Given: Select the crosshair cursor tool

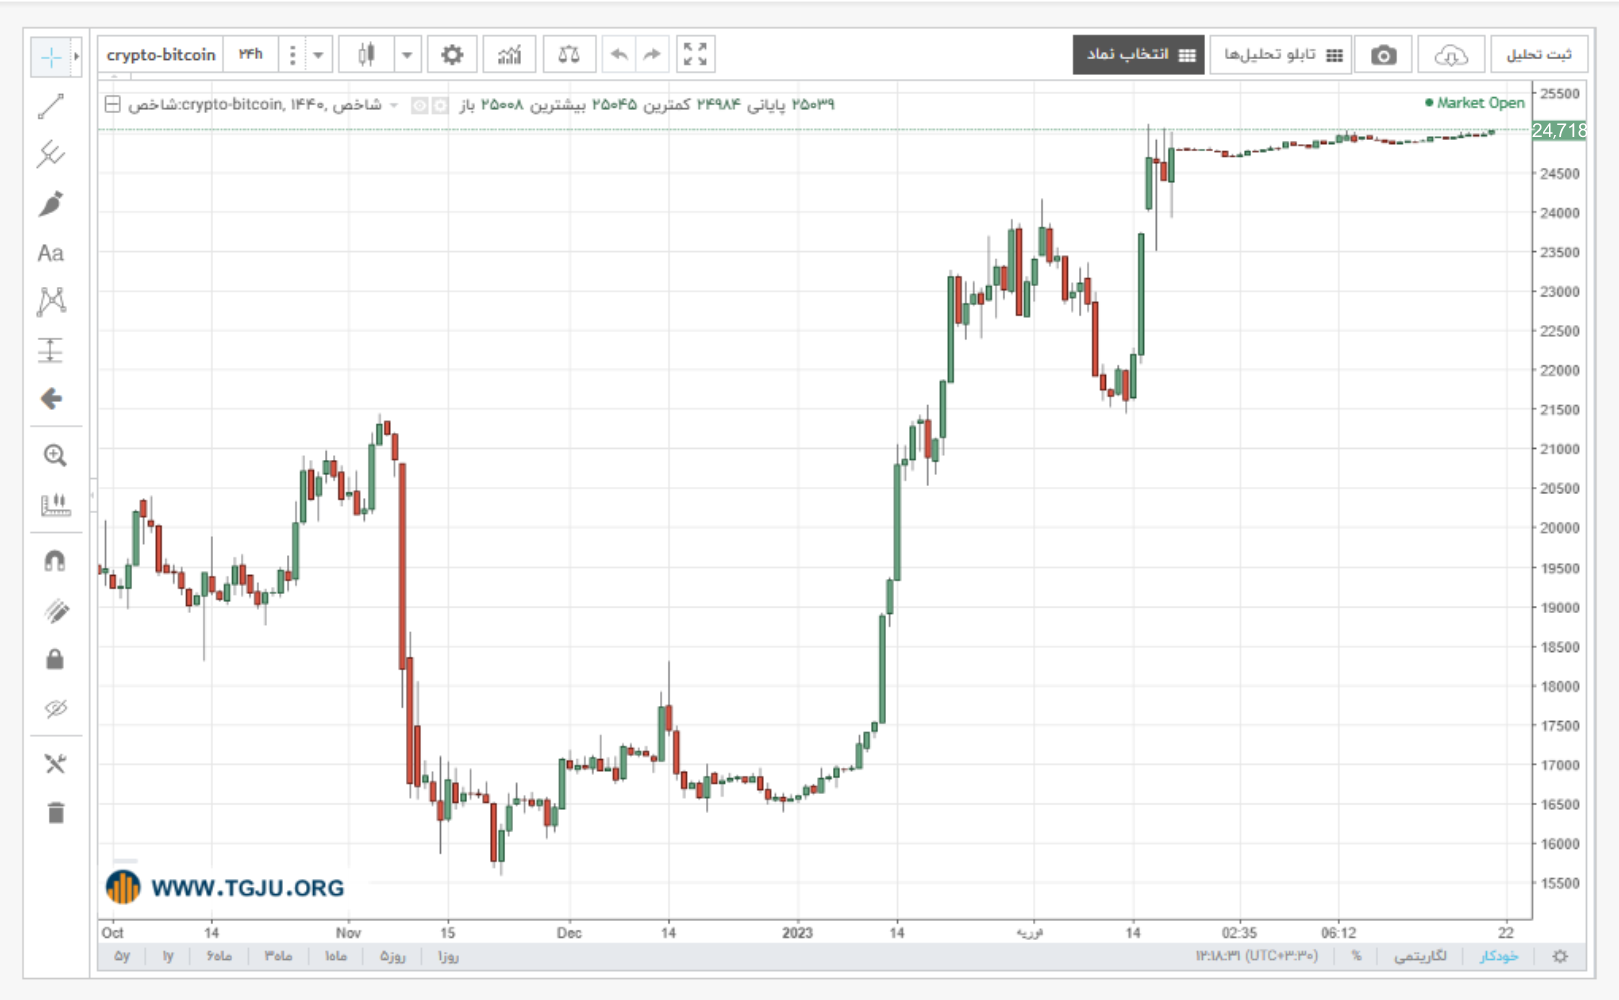Looking at the screenshot, I should coord(51,57).
